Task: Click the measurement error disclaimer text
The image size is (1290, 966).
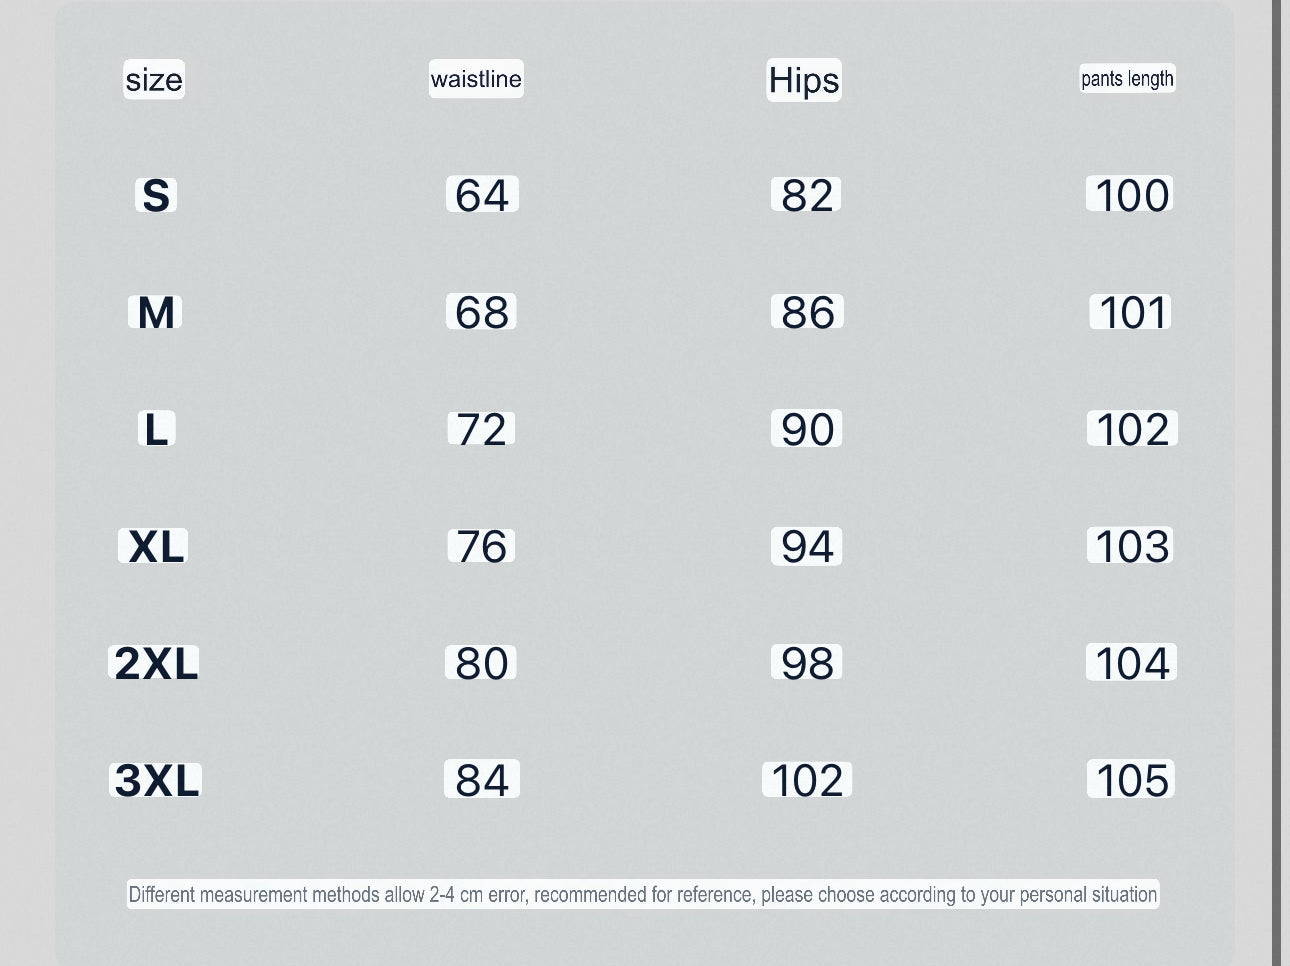Action: click(643, 894)
